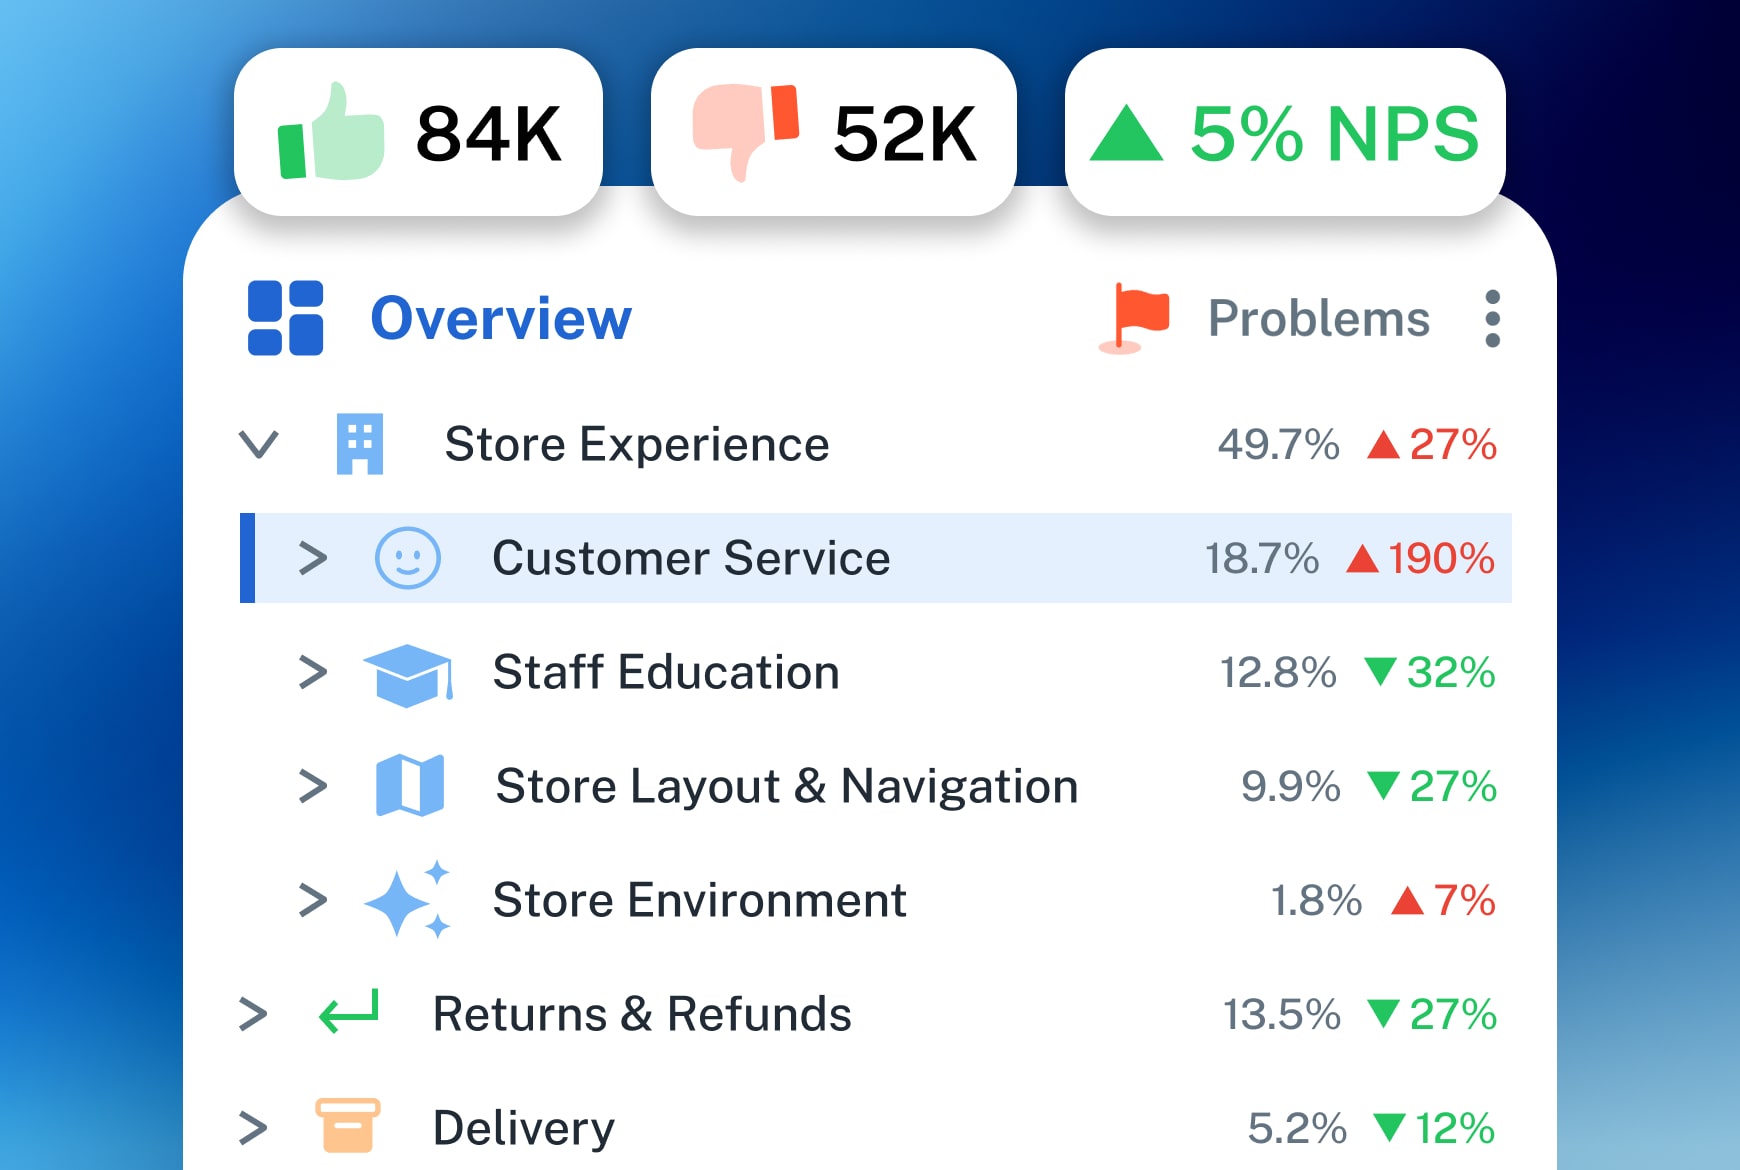Image resolution: width=1740 pixels, height=1170 pixels.
Task: Switch to the Overview tab
Action: (x=500, y=319)
